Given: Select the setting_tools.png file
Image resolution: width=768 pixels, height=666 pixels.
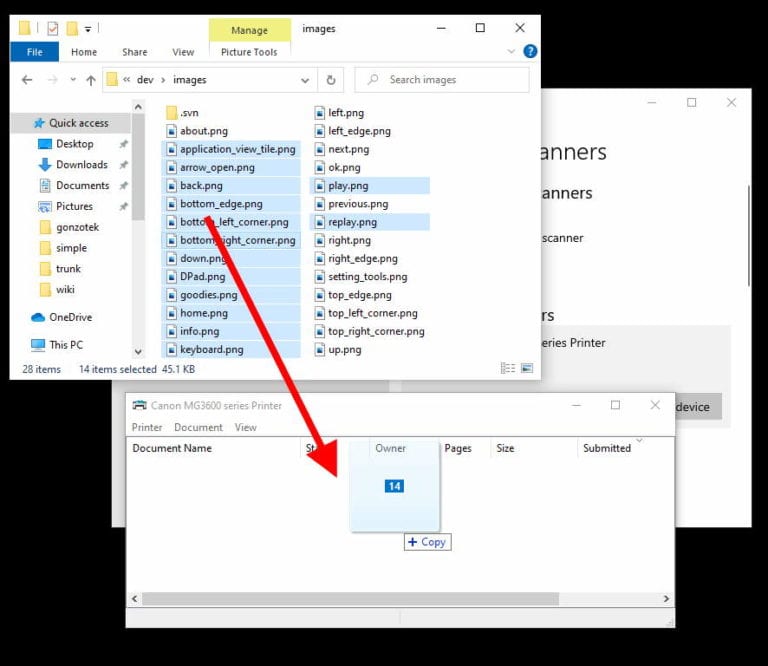Looking at the screenshot, I should pyautogui.click(x=367, y=277).
